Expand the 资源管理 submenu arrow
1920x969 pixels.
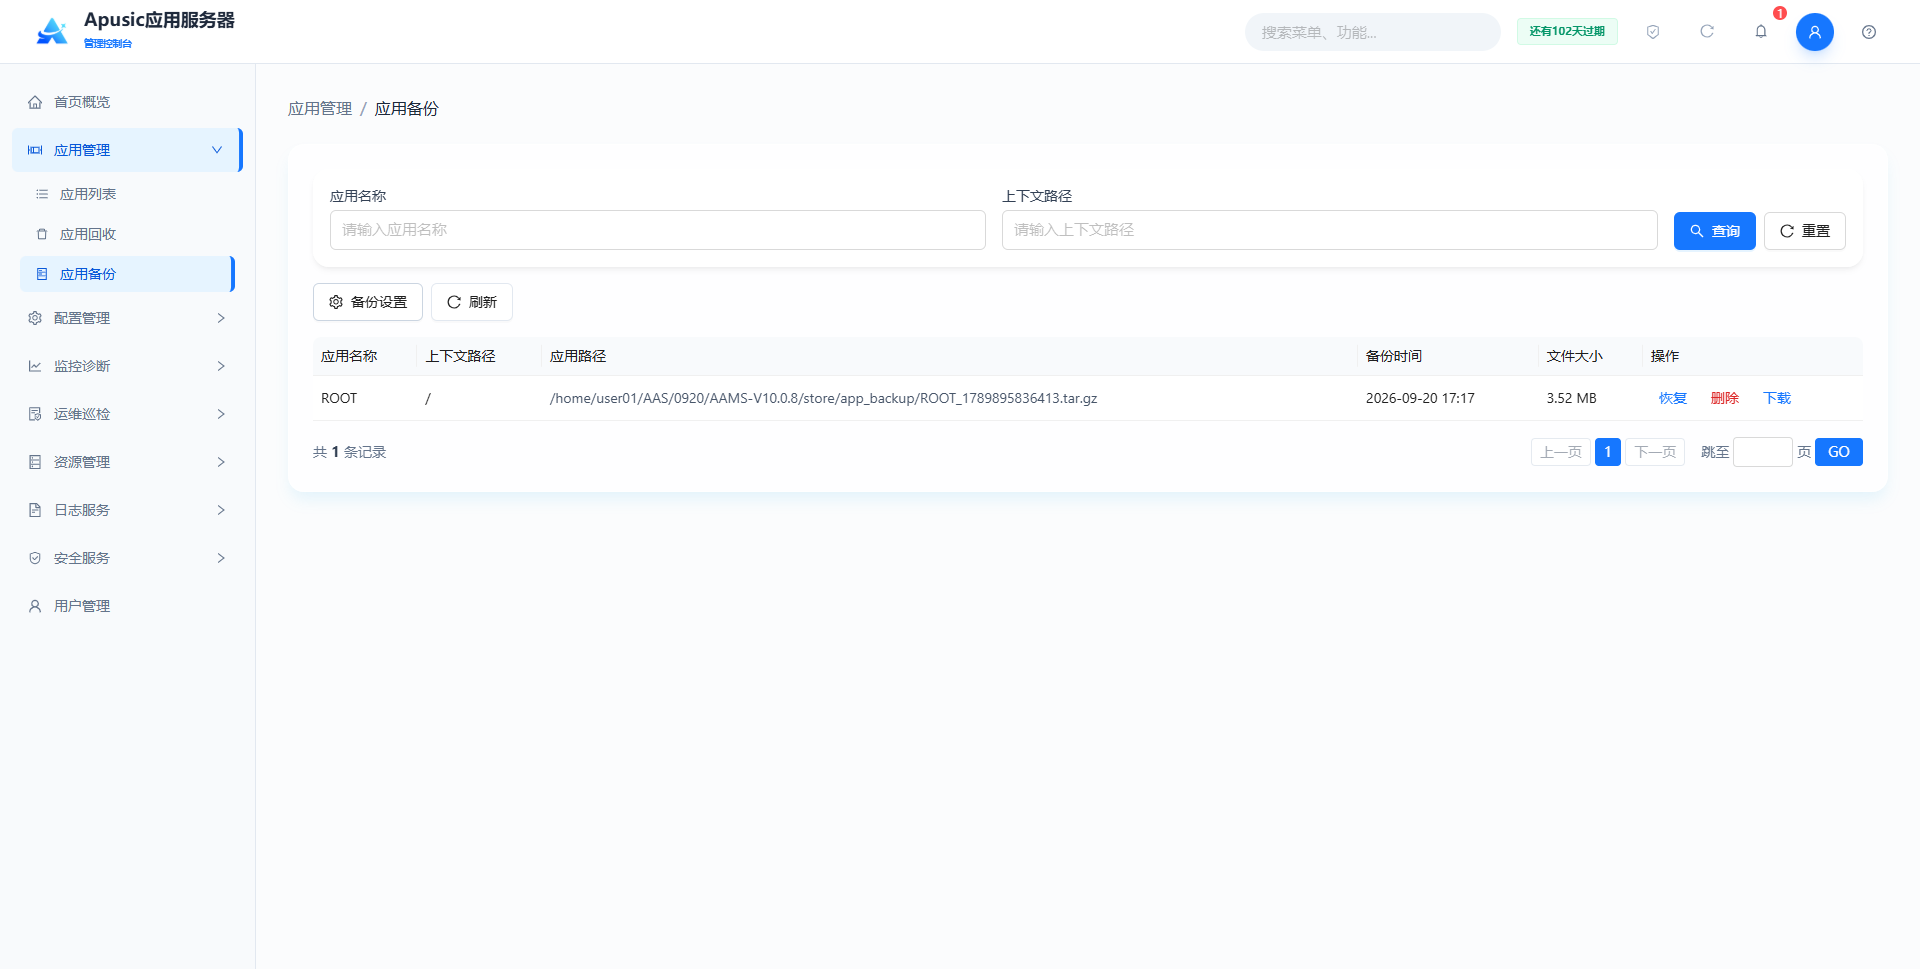coord(221,462)
